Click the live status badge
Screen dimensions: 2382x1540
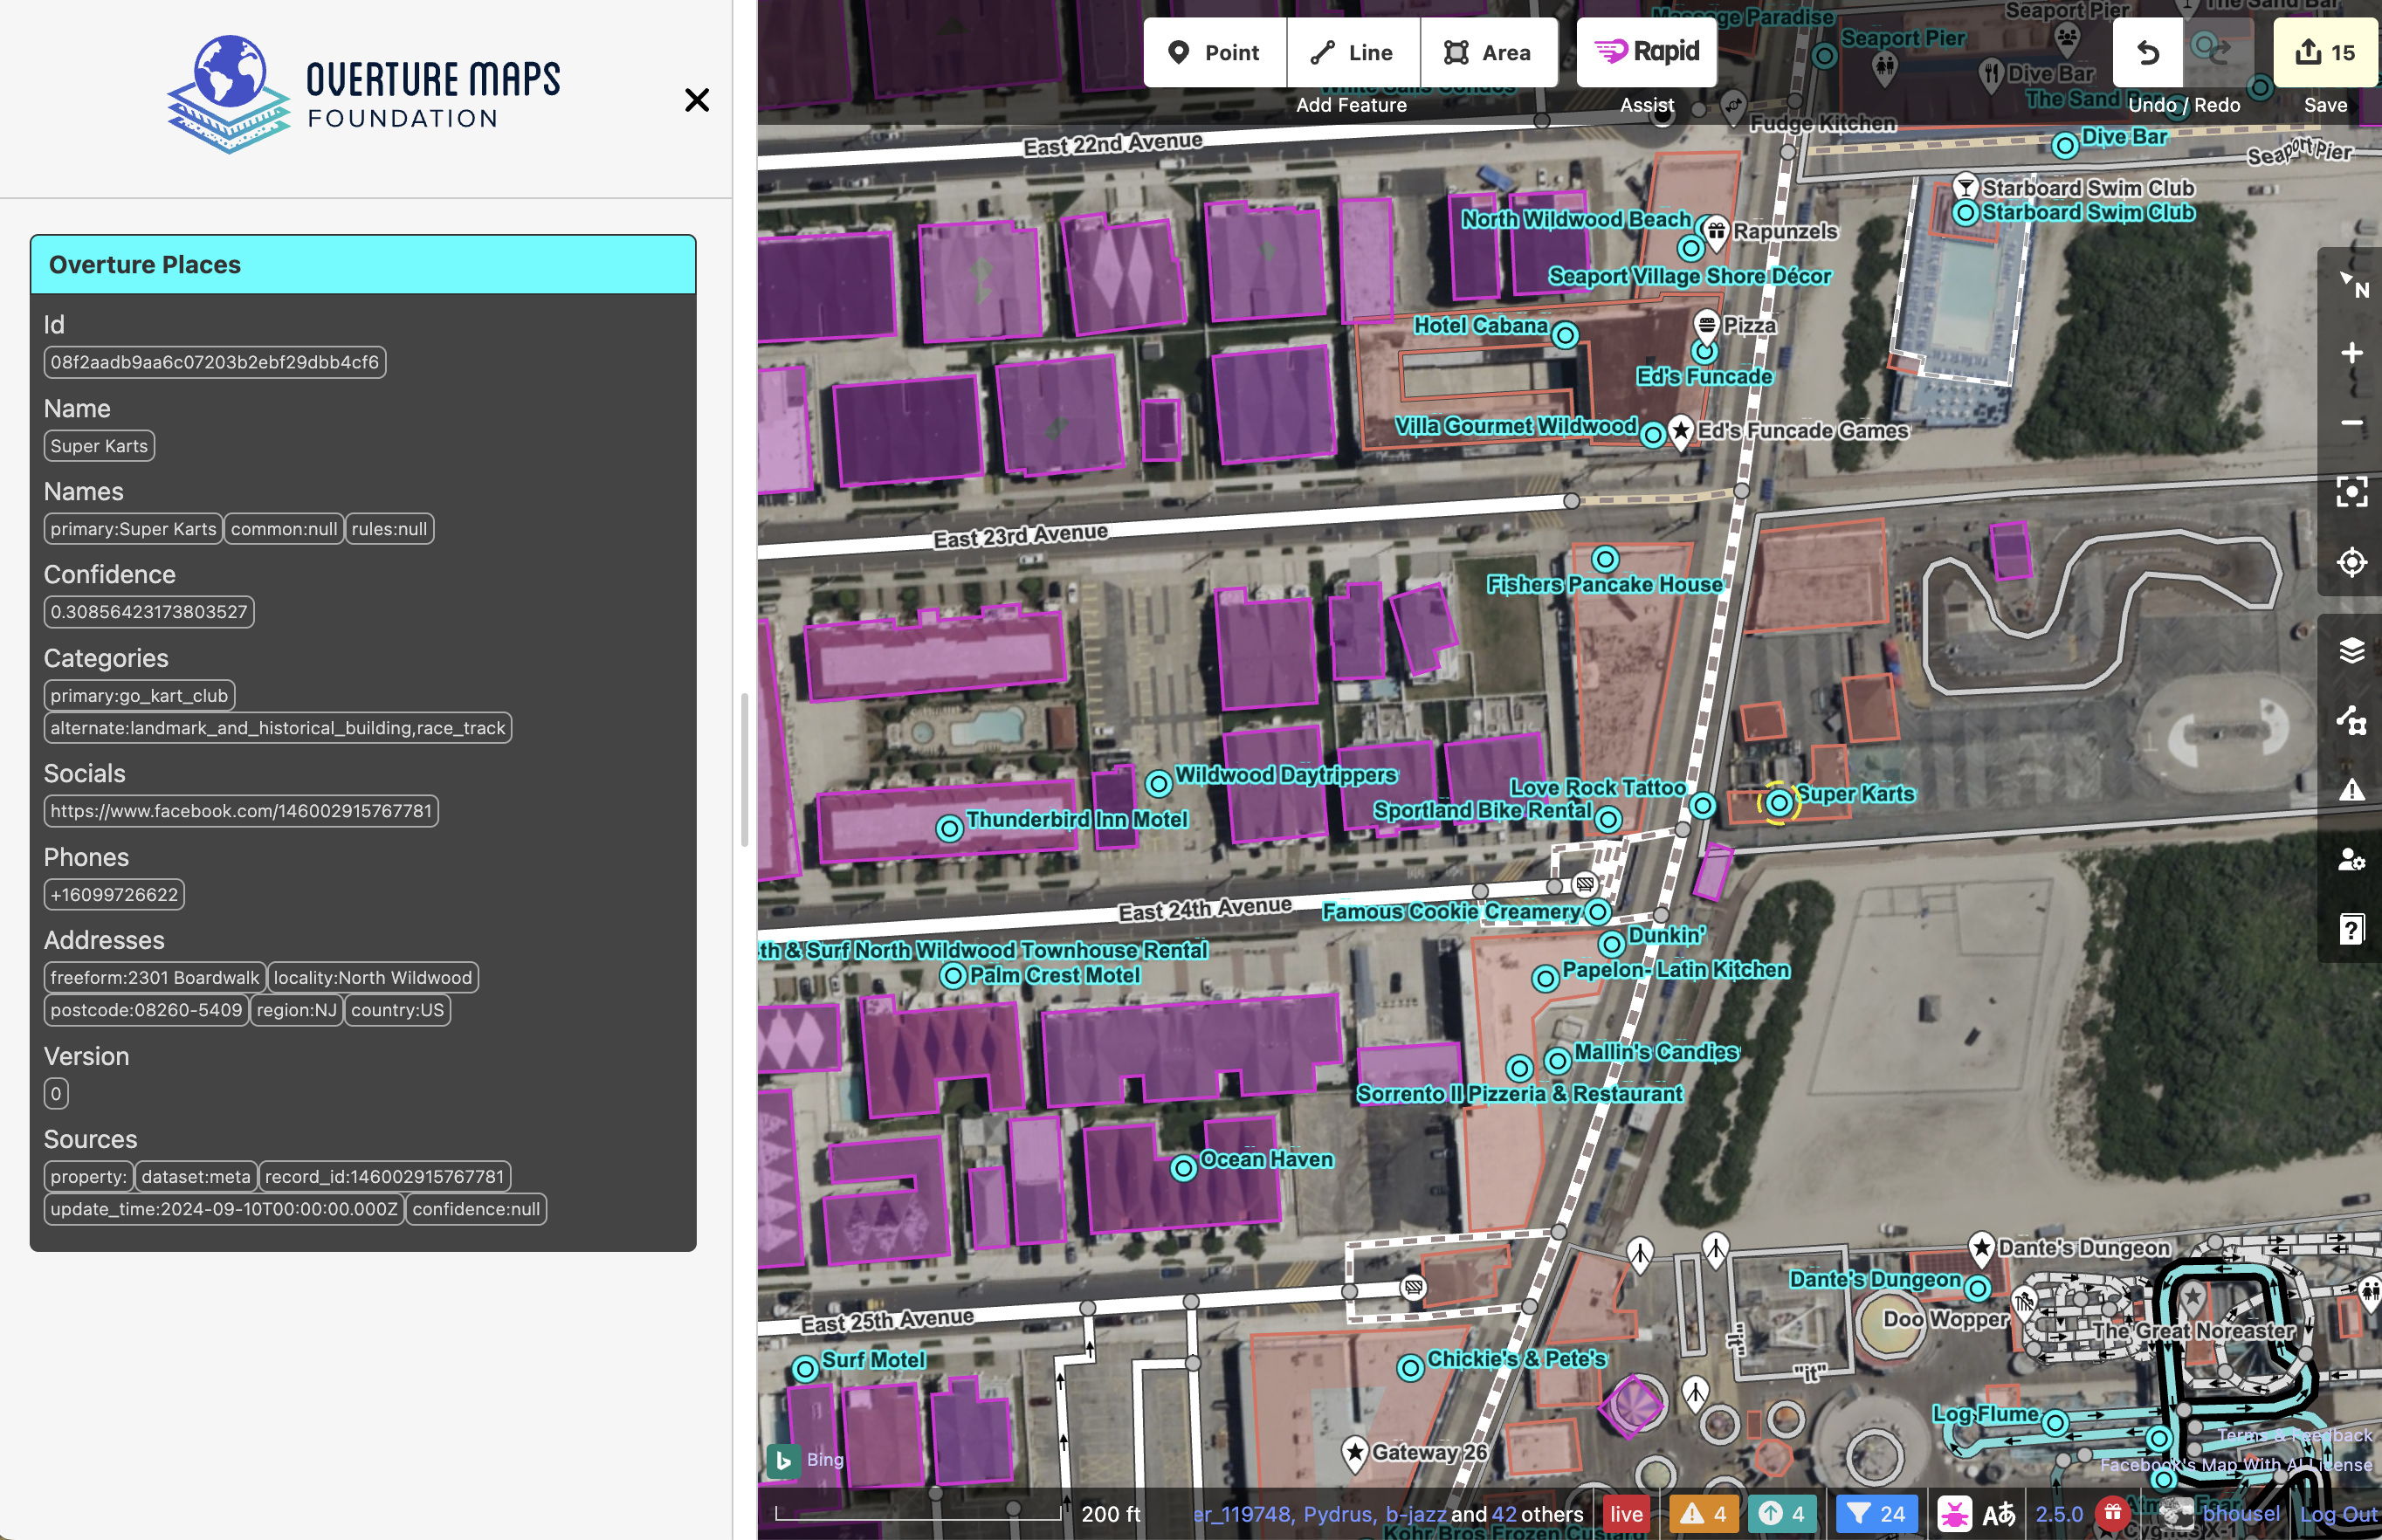coord(1626,1514)
